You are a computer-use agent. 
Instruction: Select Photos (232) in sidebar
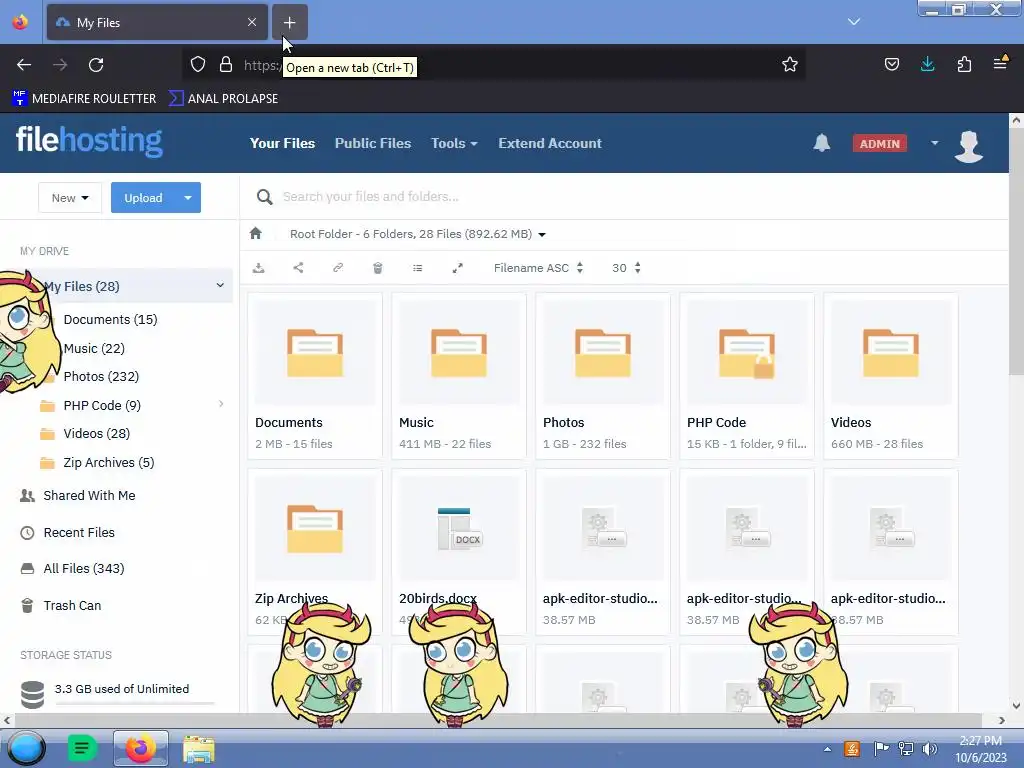[101, 376]
